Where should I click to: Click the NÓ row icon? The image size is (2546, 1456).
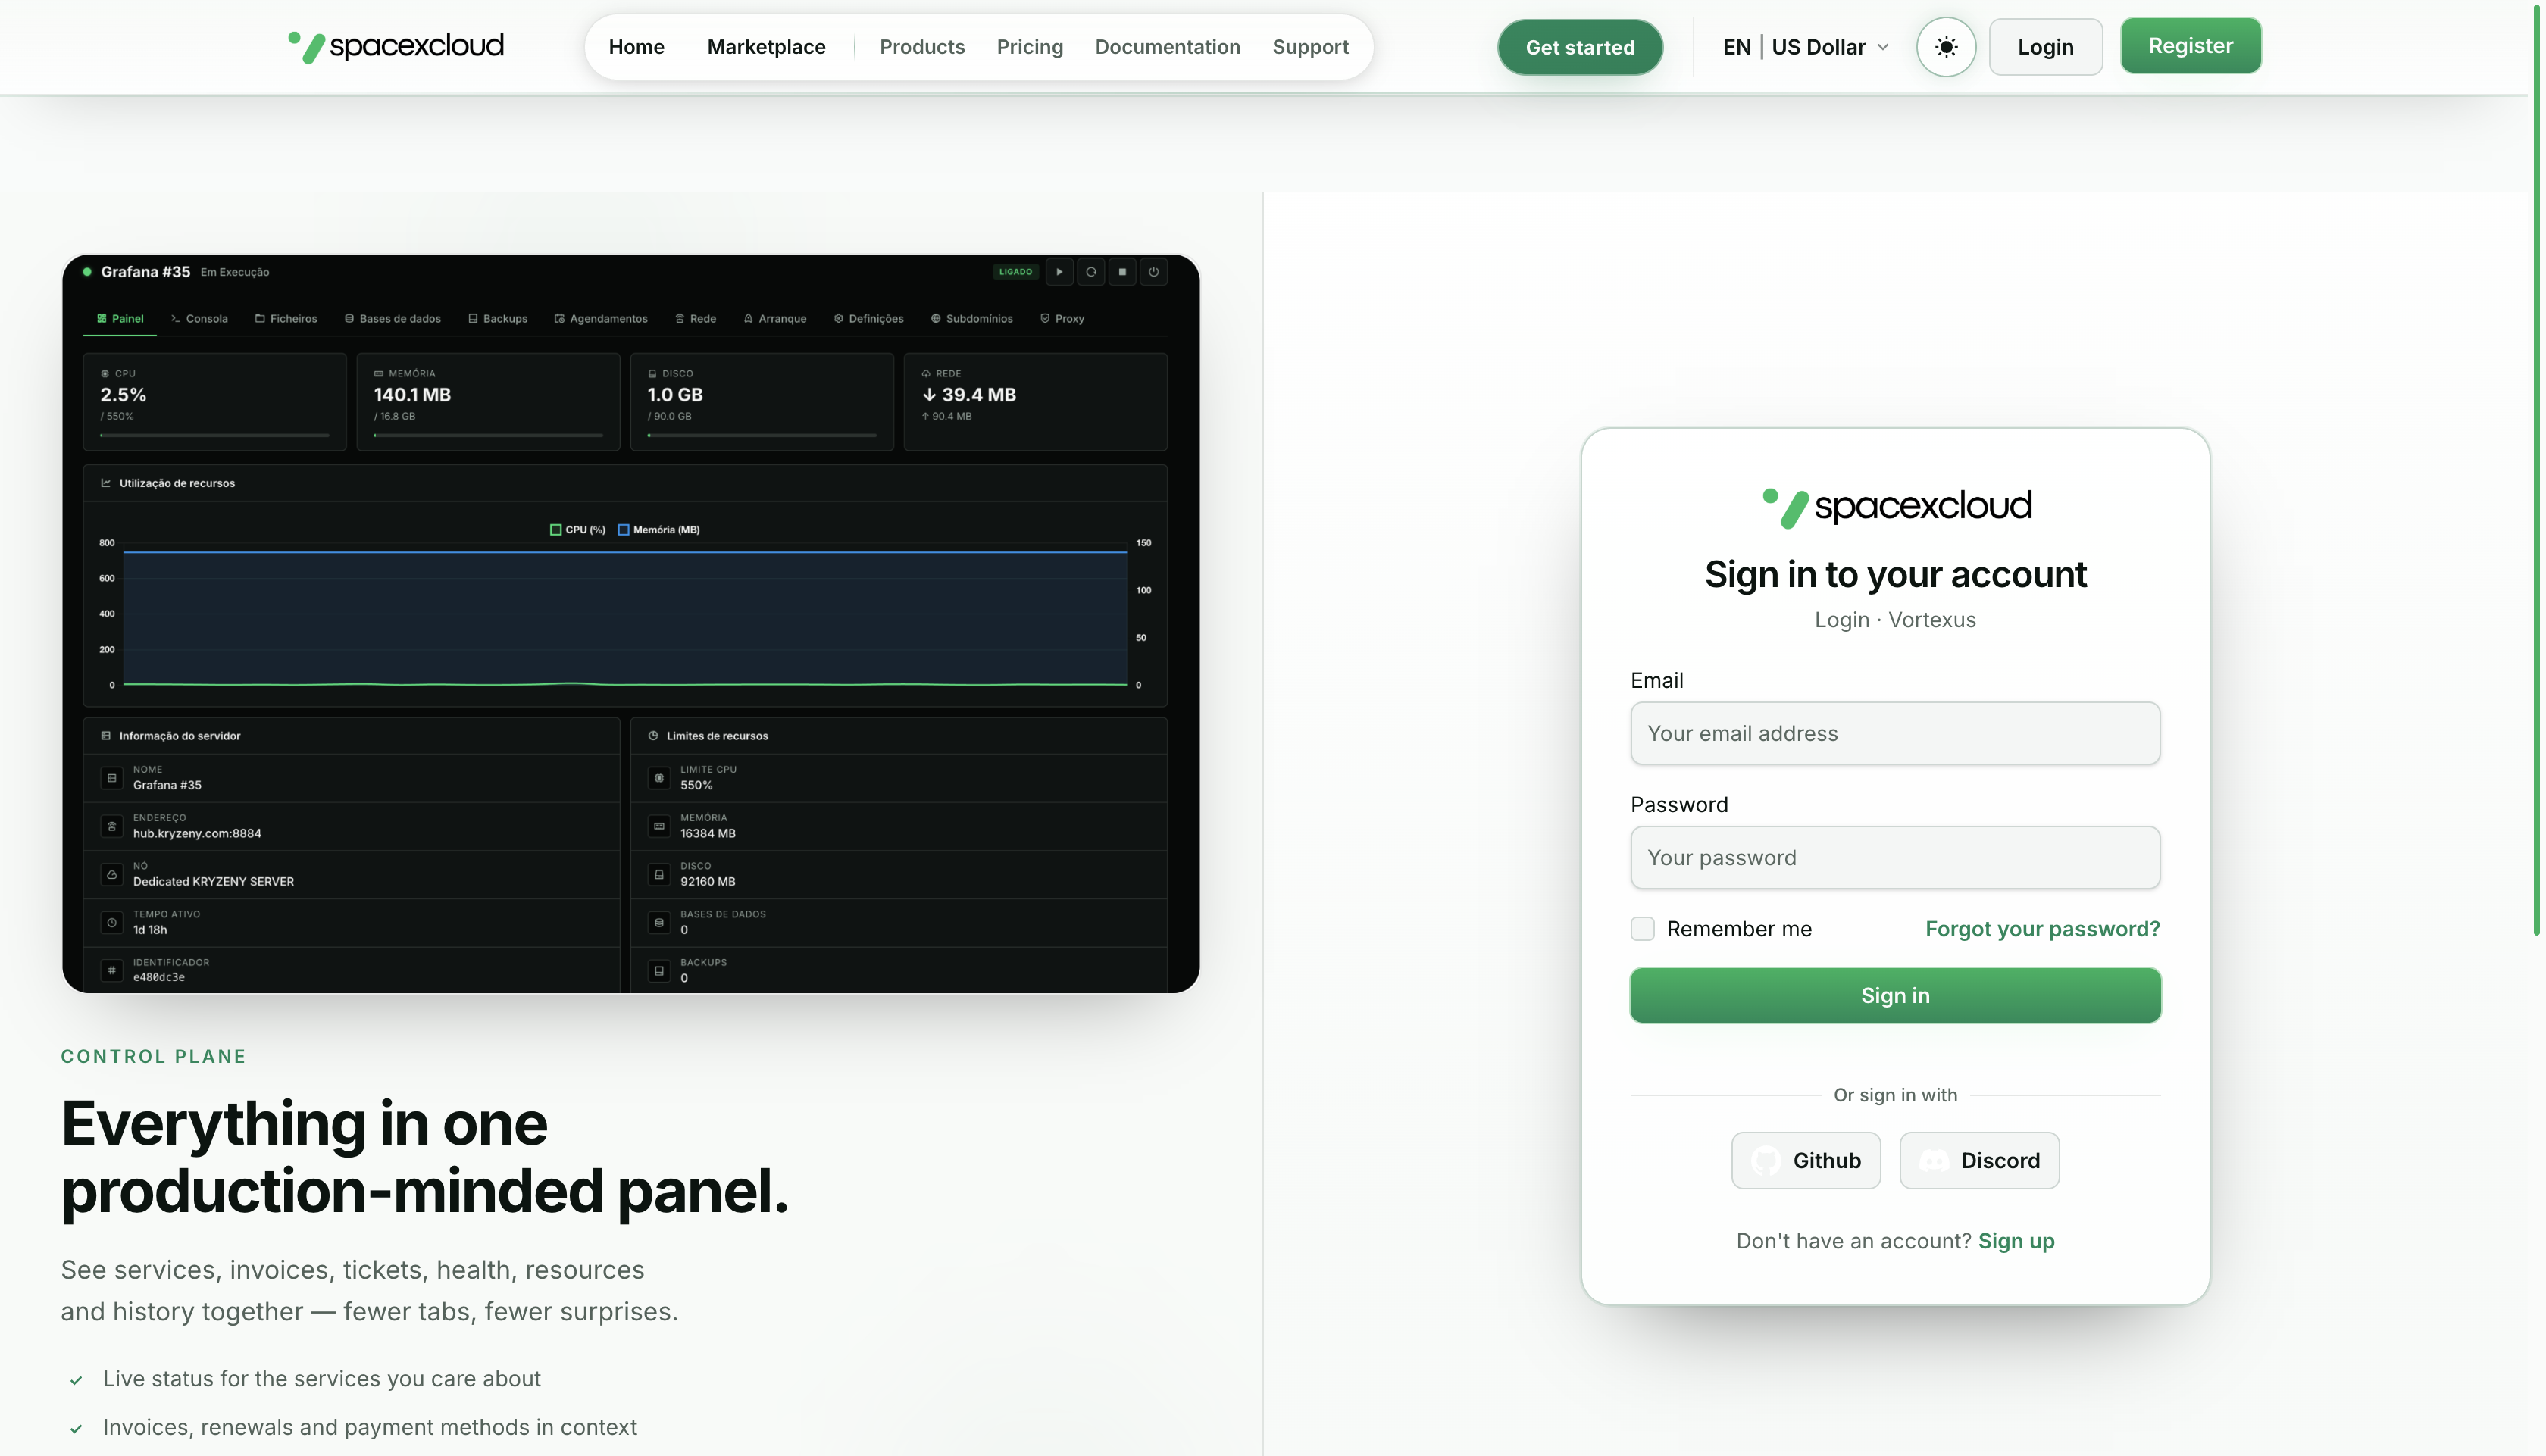coord(112,874)
